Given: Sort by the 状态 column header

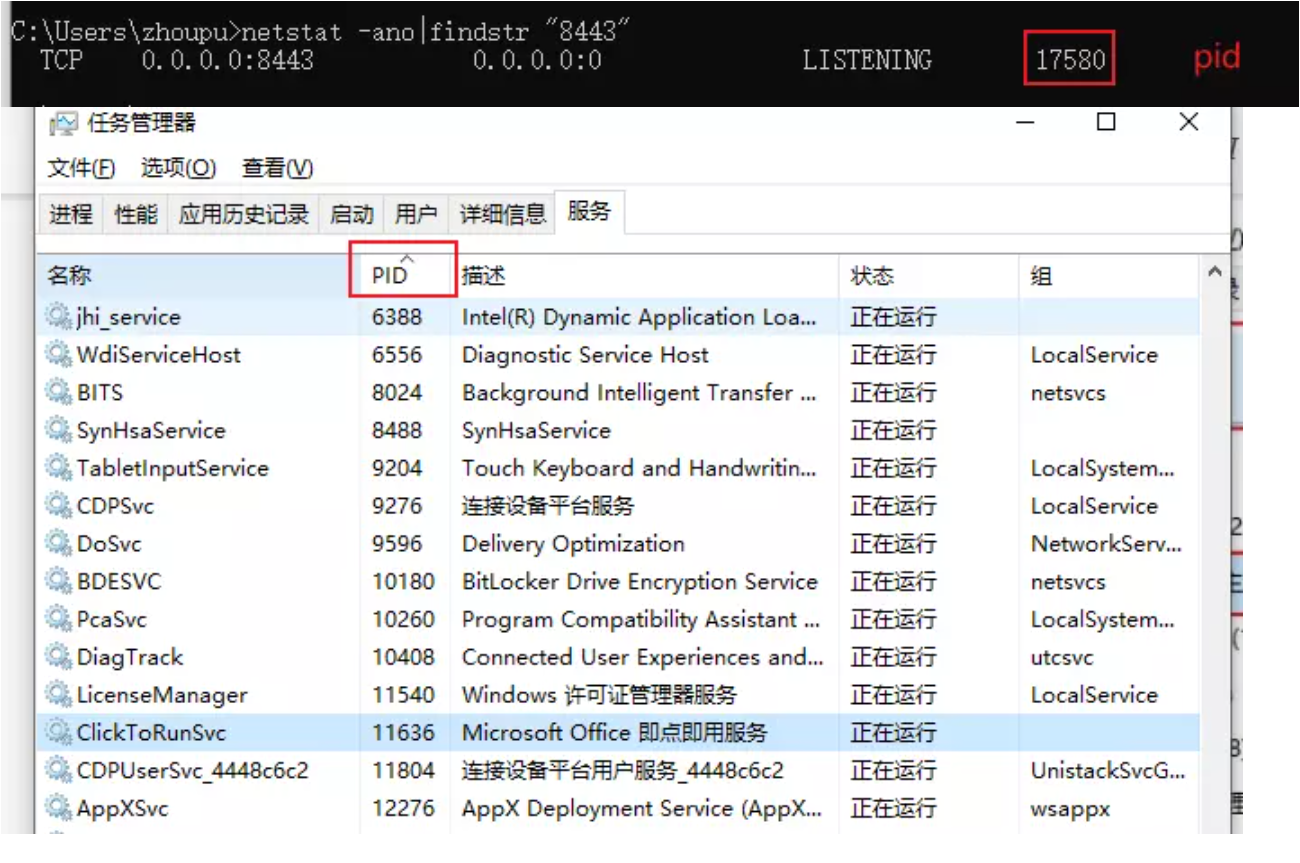Looking at the screenshot, I should 872,276.
